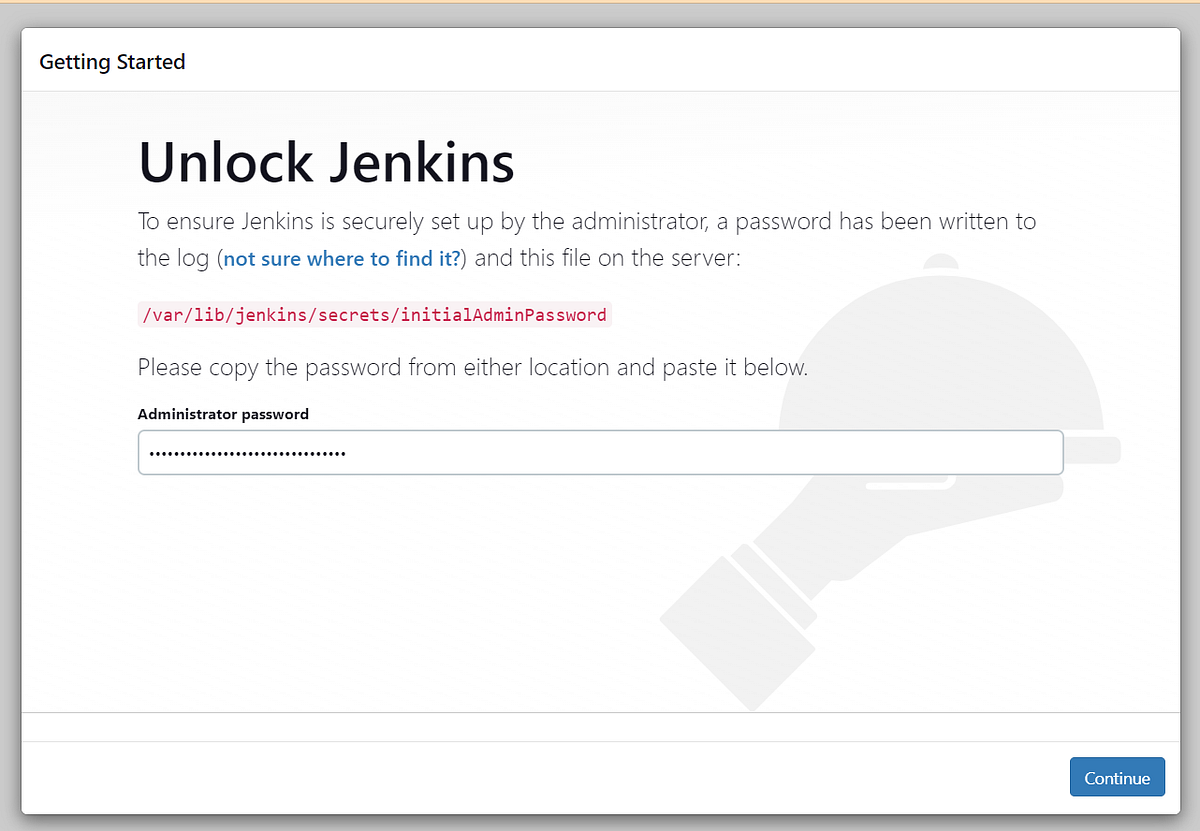This screenshot has height=831, width=1200.
Task: Click the Getting Started header text
Action: 111,61
